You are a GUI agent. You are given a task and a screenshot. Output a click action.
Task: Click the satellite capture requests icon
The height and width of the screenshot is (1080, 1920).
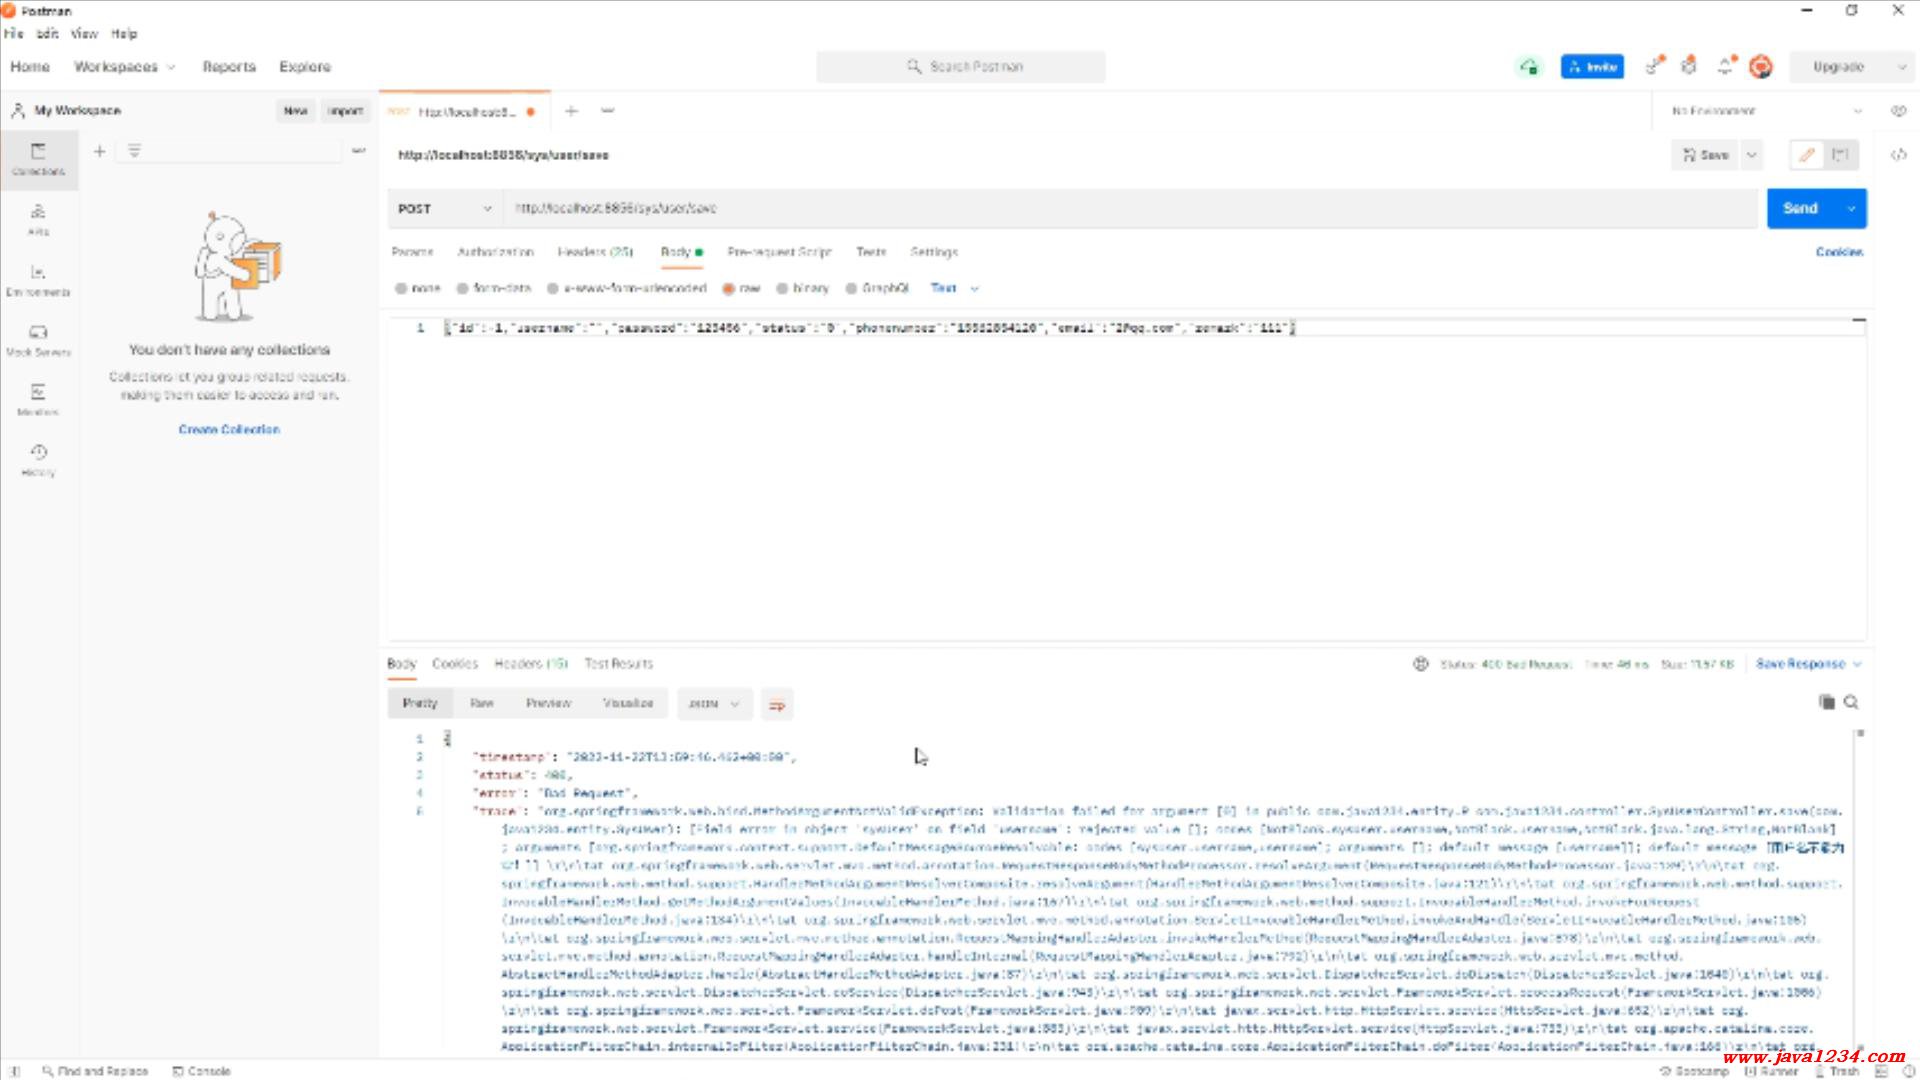1655,66
